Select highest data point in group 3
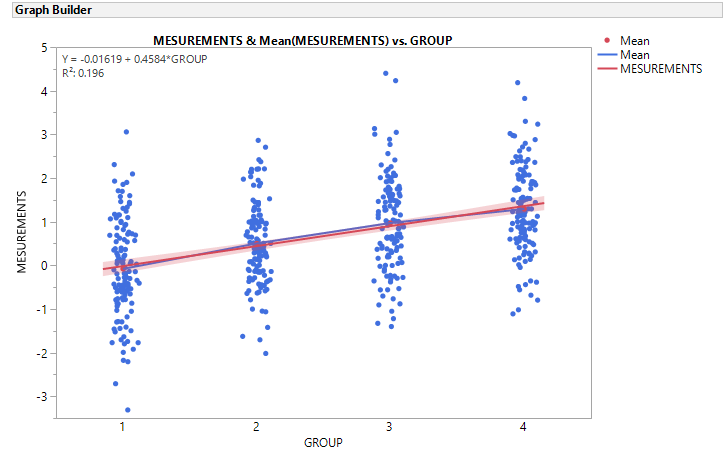This screenshot has height=455, width=724. tap(386, 73)
